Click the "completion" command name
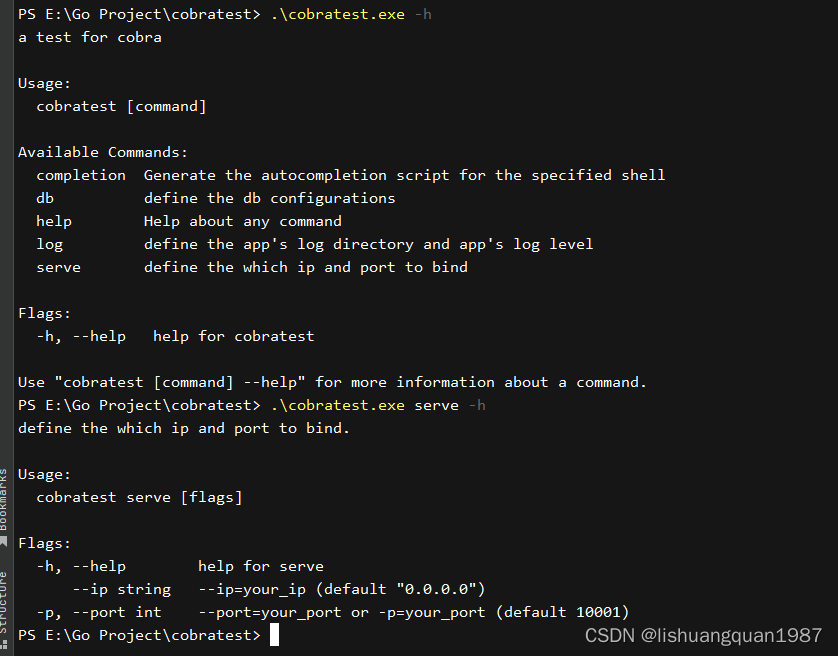838x656 pixels. [x=81, y=175]
